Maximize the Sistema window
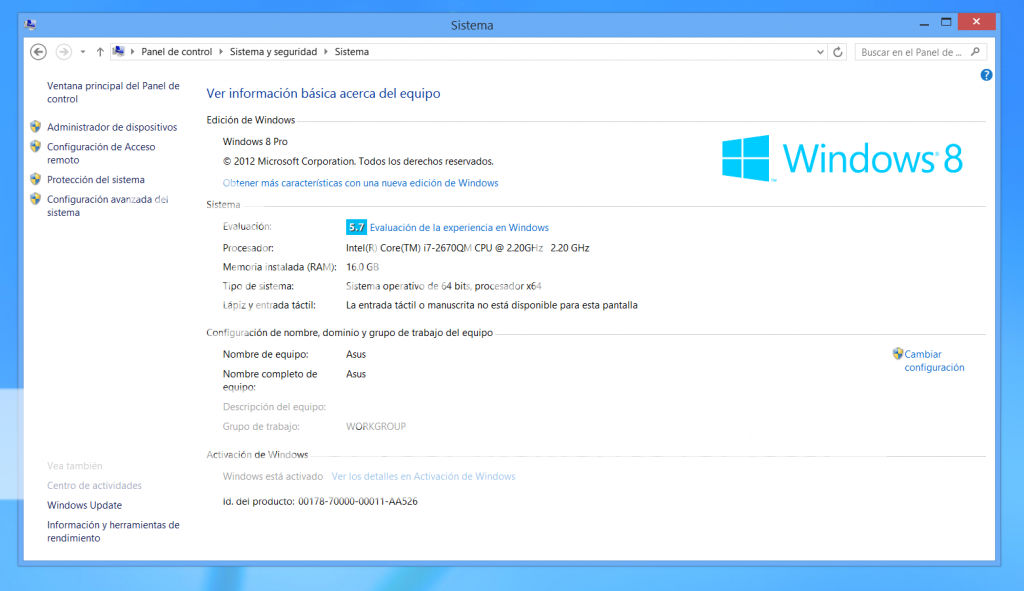 click(x=946, y=22)
